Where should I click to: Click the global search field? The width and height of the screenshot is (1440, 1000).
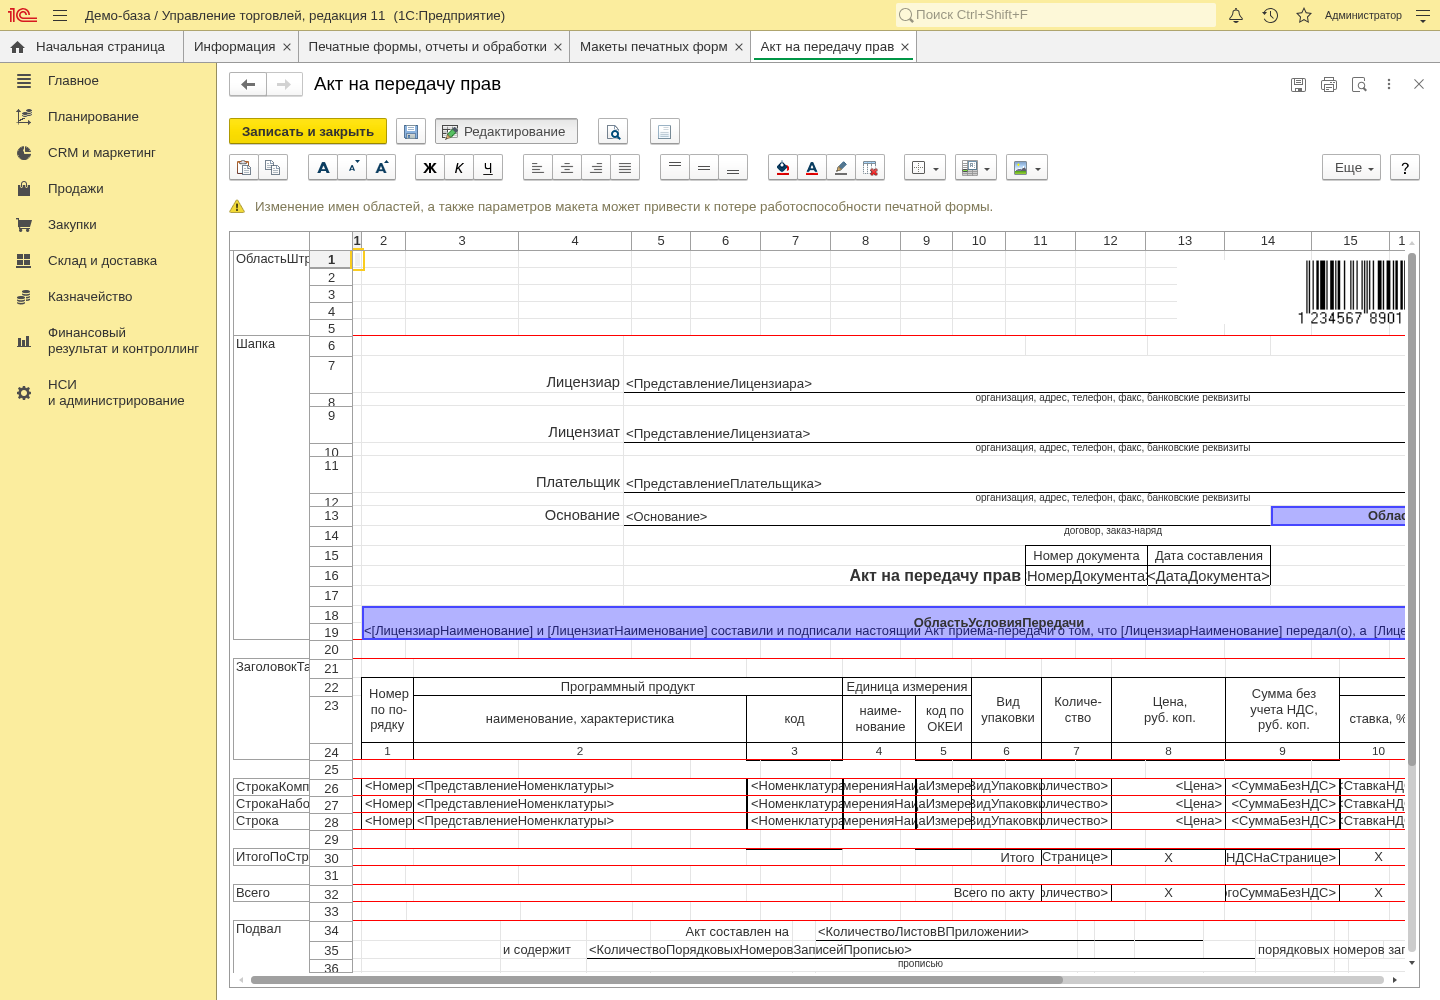(1056, 15)
